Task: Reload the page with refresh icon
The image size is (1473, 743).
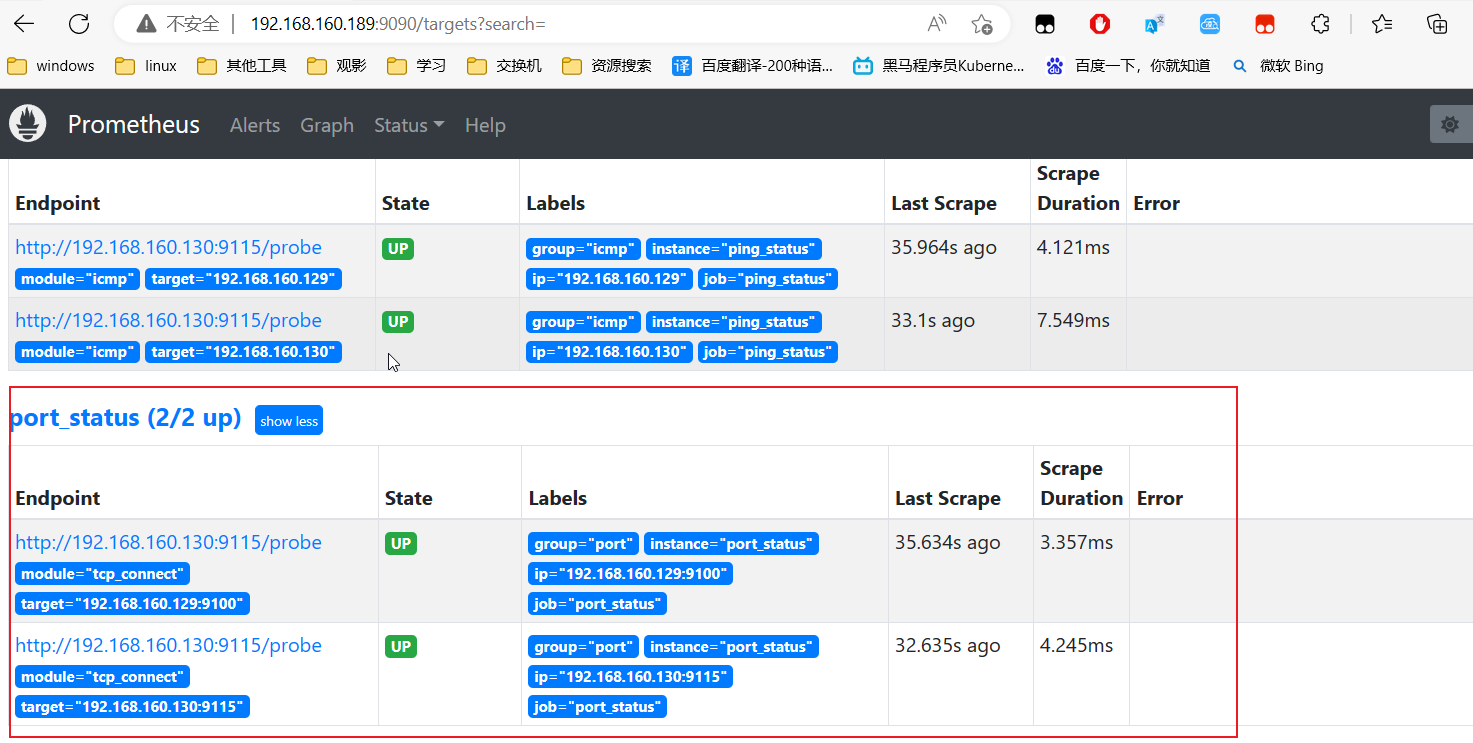Action: coord(79,24)
